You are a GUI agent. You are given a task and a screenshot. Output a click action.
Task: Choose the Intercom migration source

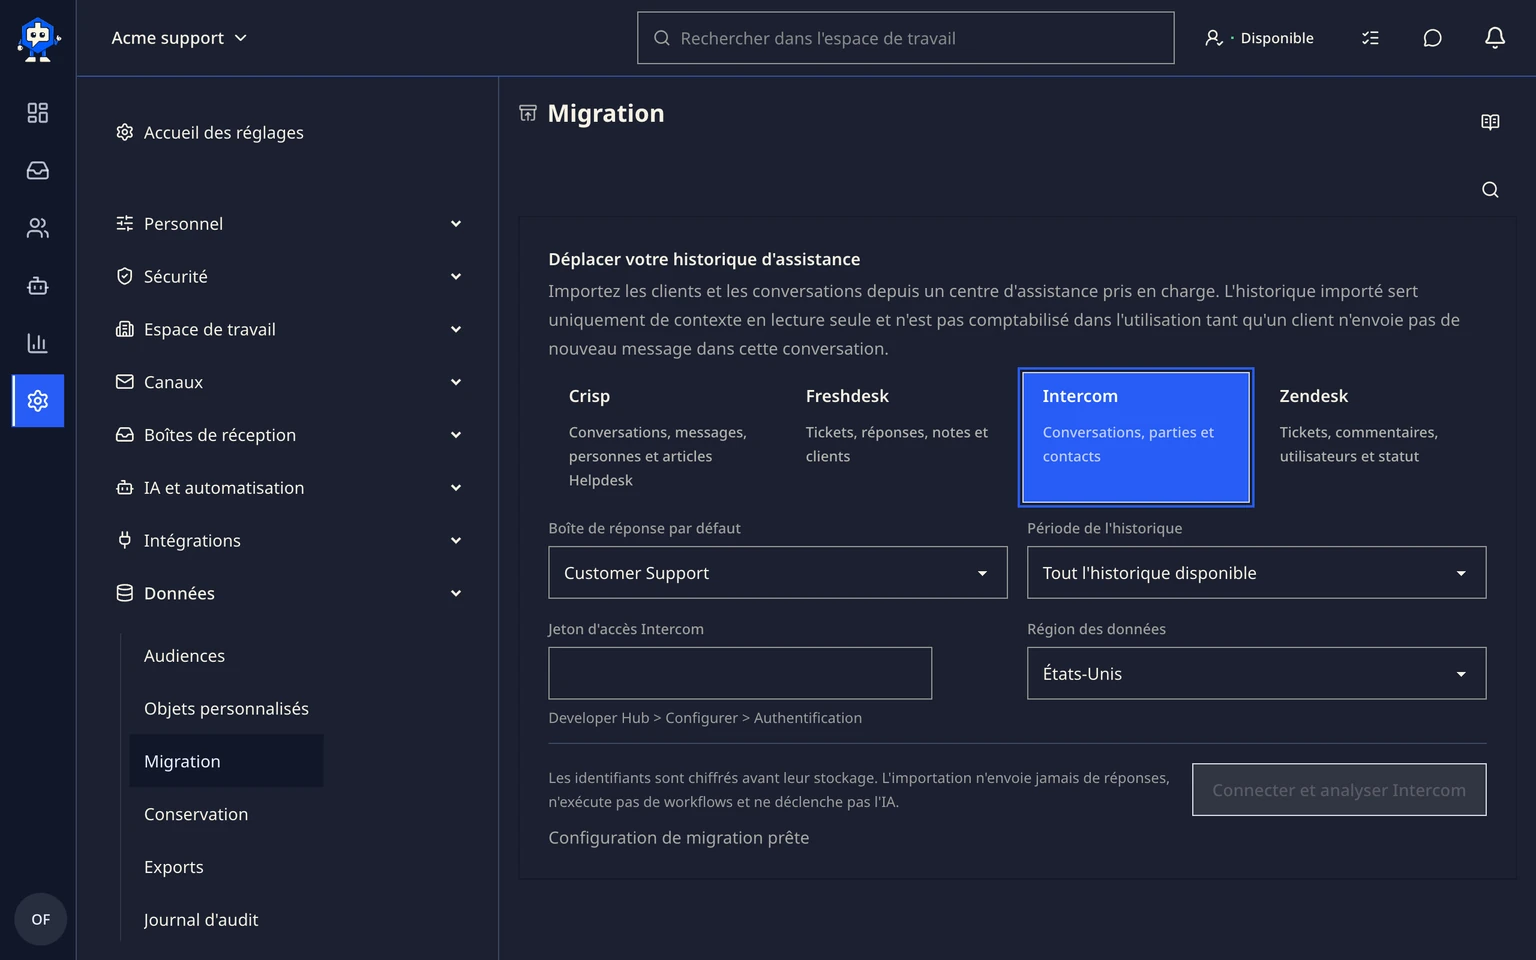point(1136,437)
